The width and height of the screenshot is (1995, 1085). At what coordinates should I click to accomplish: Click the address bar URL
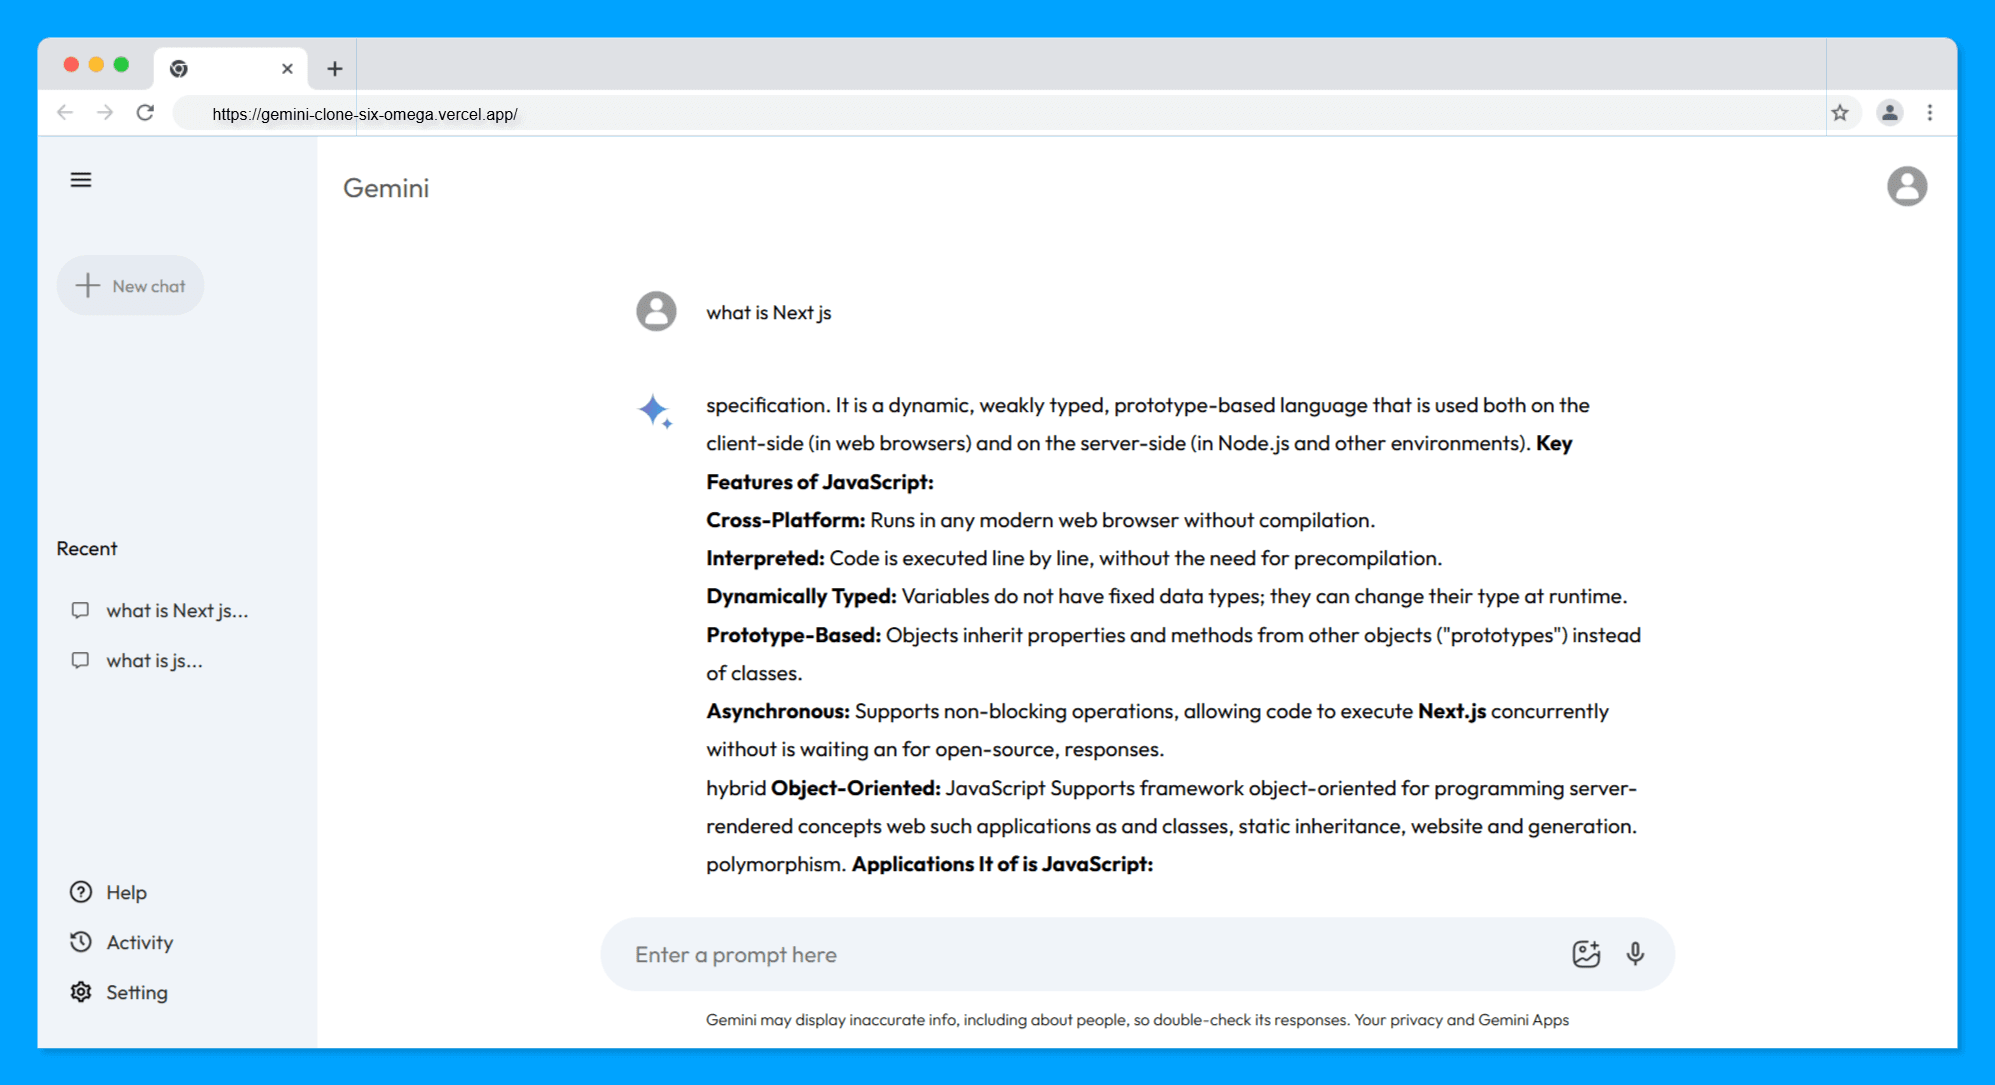tap(365, 114)
